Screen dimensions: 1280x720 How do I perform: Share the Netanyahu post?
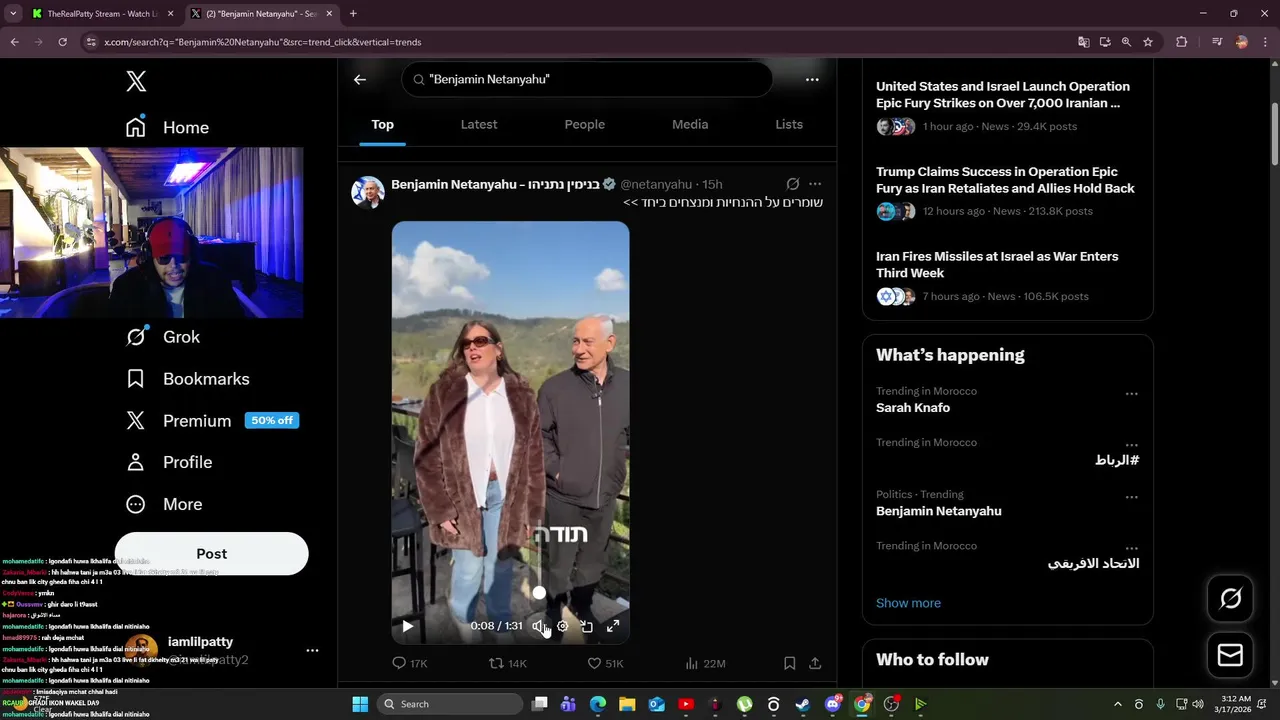pos(815,663)
